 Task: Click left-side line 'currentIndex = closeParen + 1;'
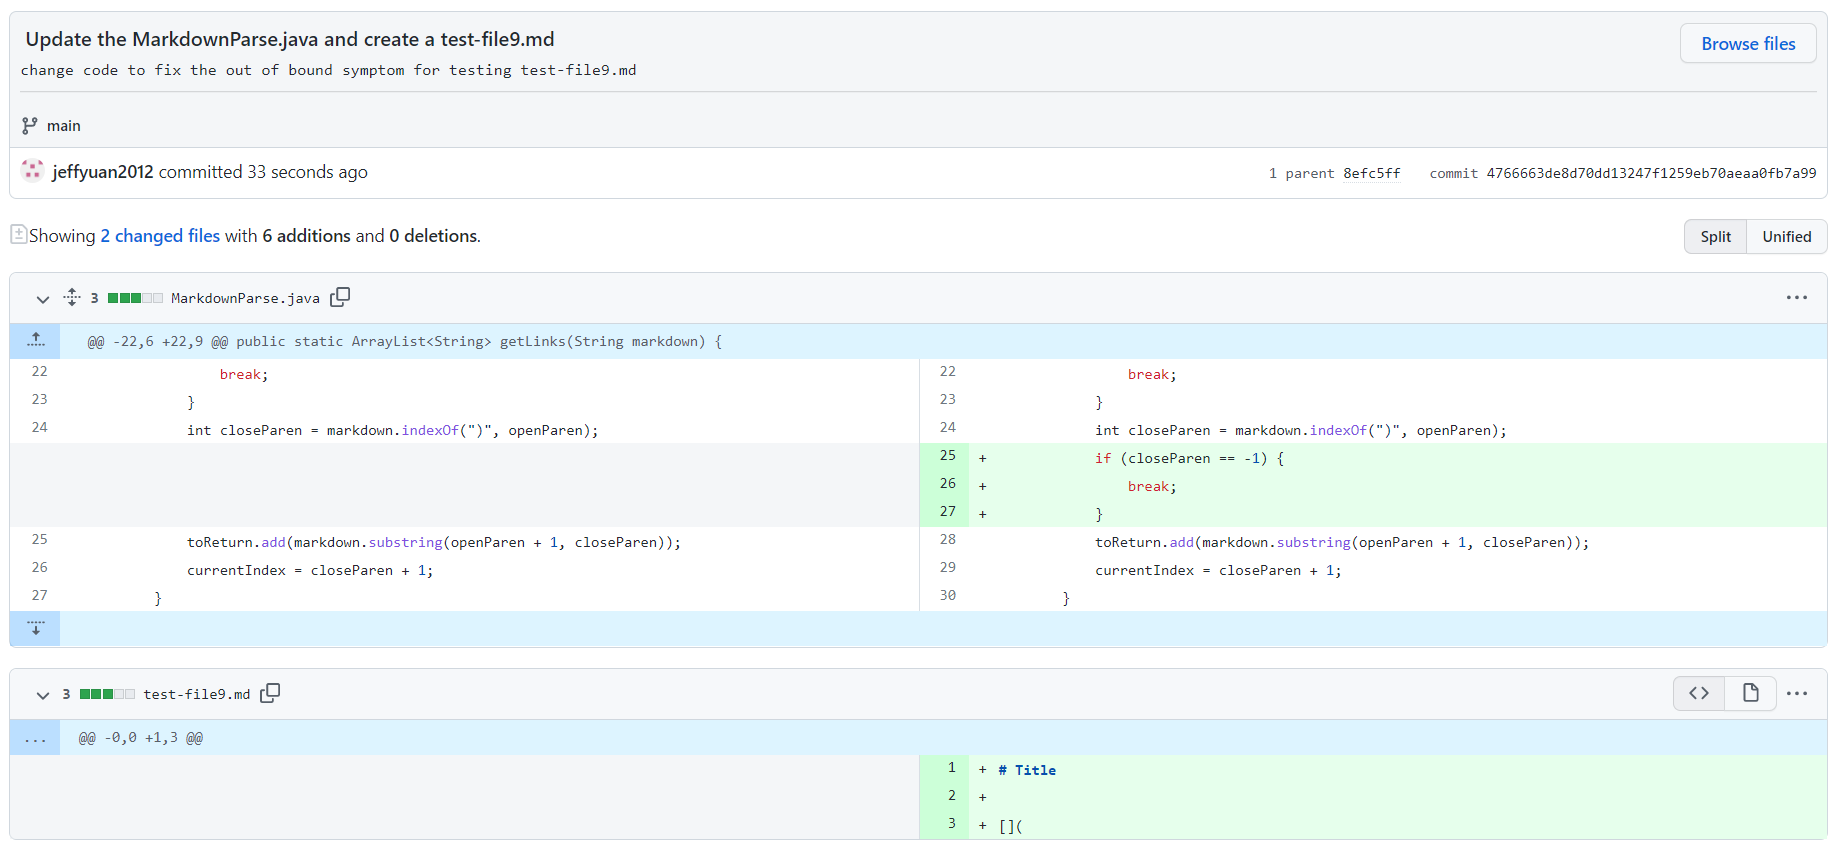click(x=310, y=570)
